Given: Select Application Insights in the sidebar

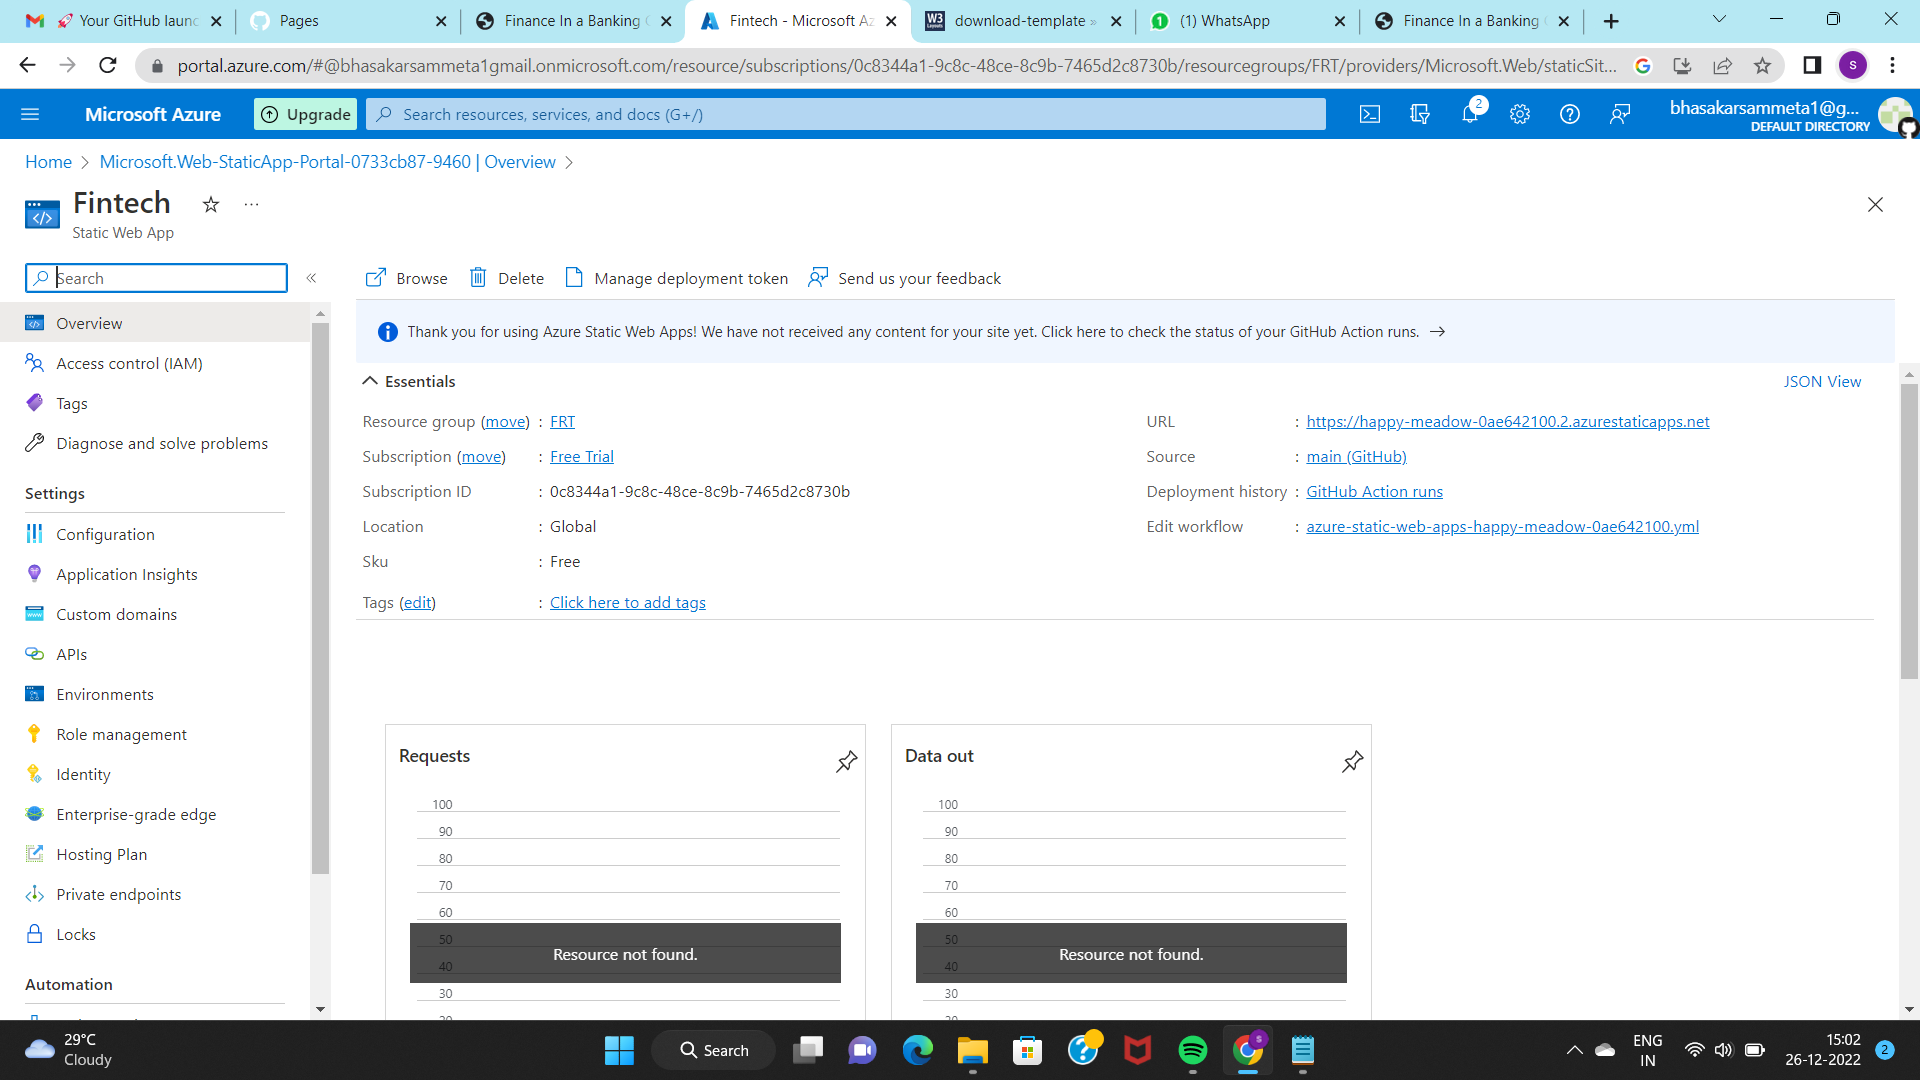Looking at the screenshot, I should [126, 574].
